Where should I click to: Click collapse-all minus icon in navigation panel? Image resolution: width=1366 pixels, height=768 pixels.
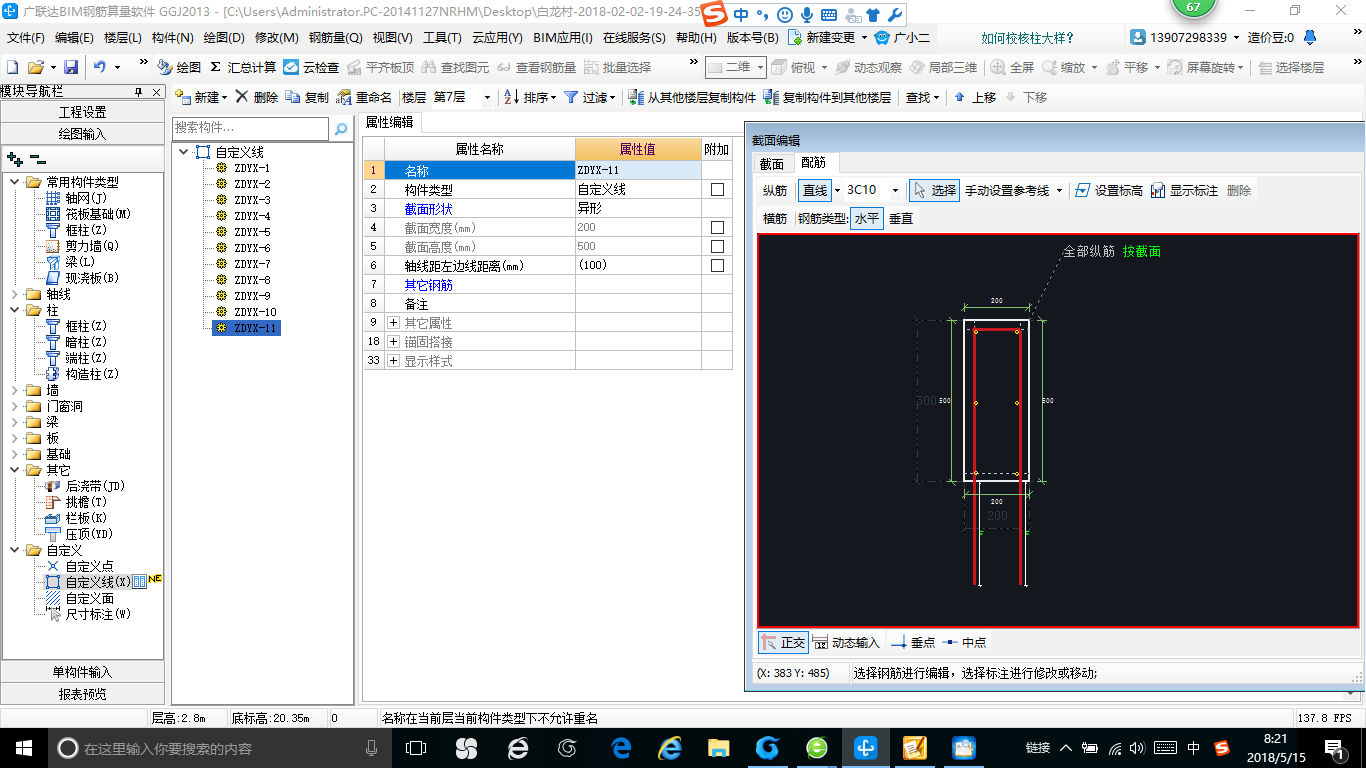(38, 159)
